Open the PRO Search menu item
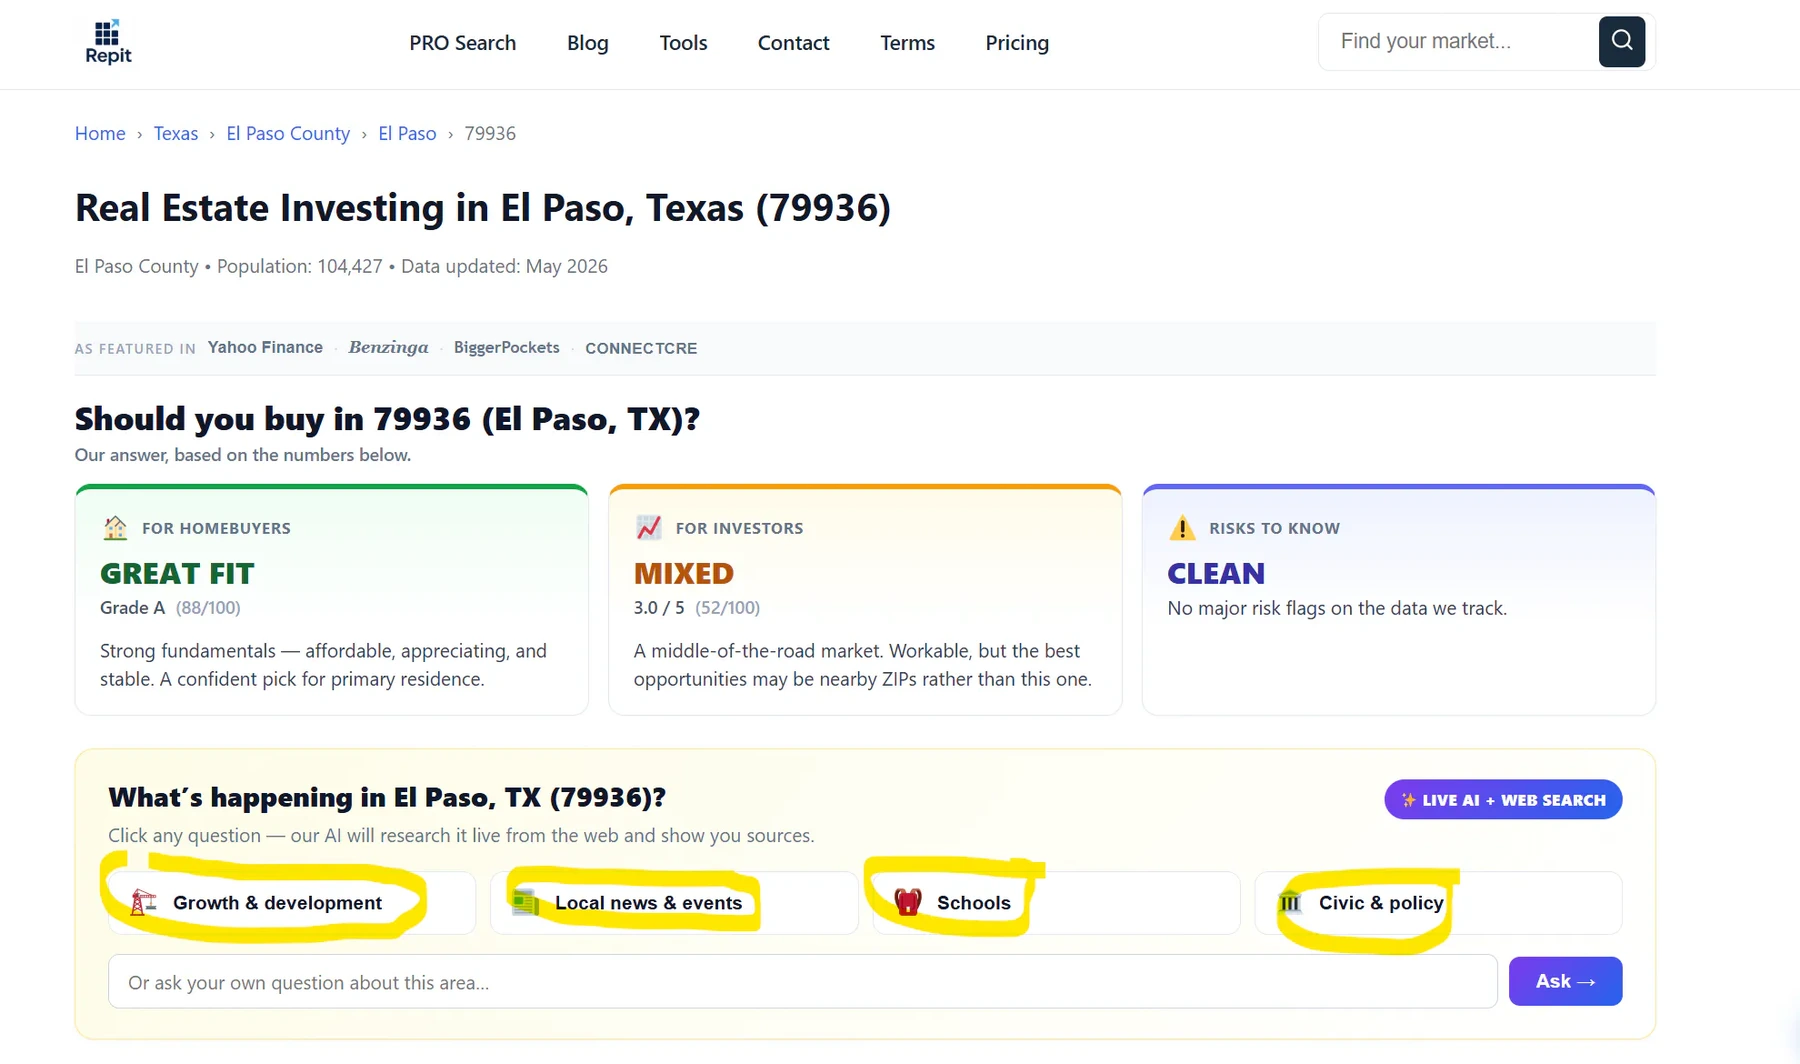The image size is (1800, 1064). 463,43
